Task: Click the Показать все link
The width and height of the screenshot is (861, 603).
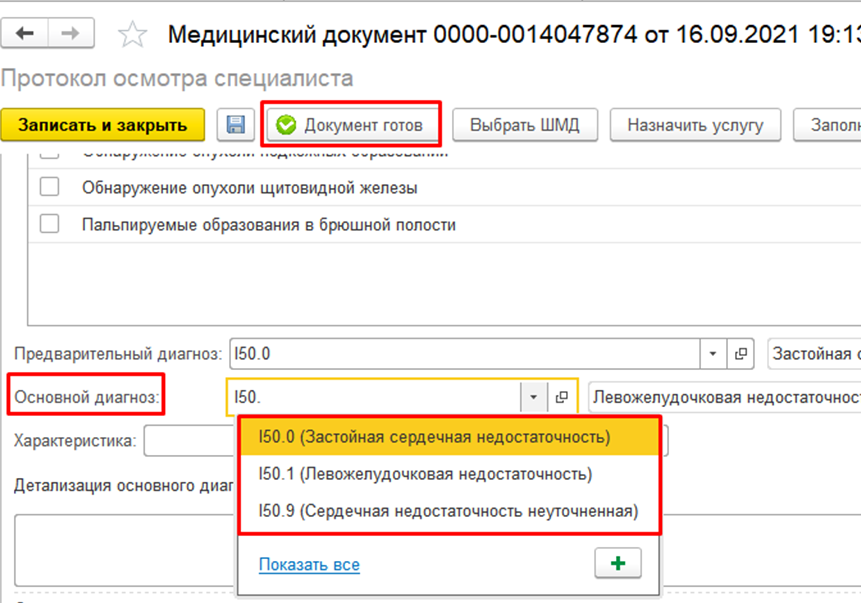Action: (x=309, y=565)
